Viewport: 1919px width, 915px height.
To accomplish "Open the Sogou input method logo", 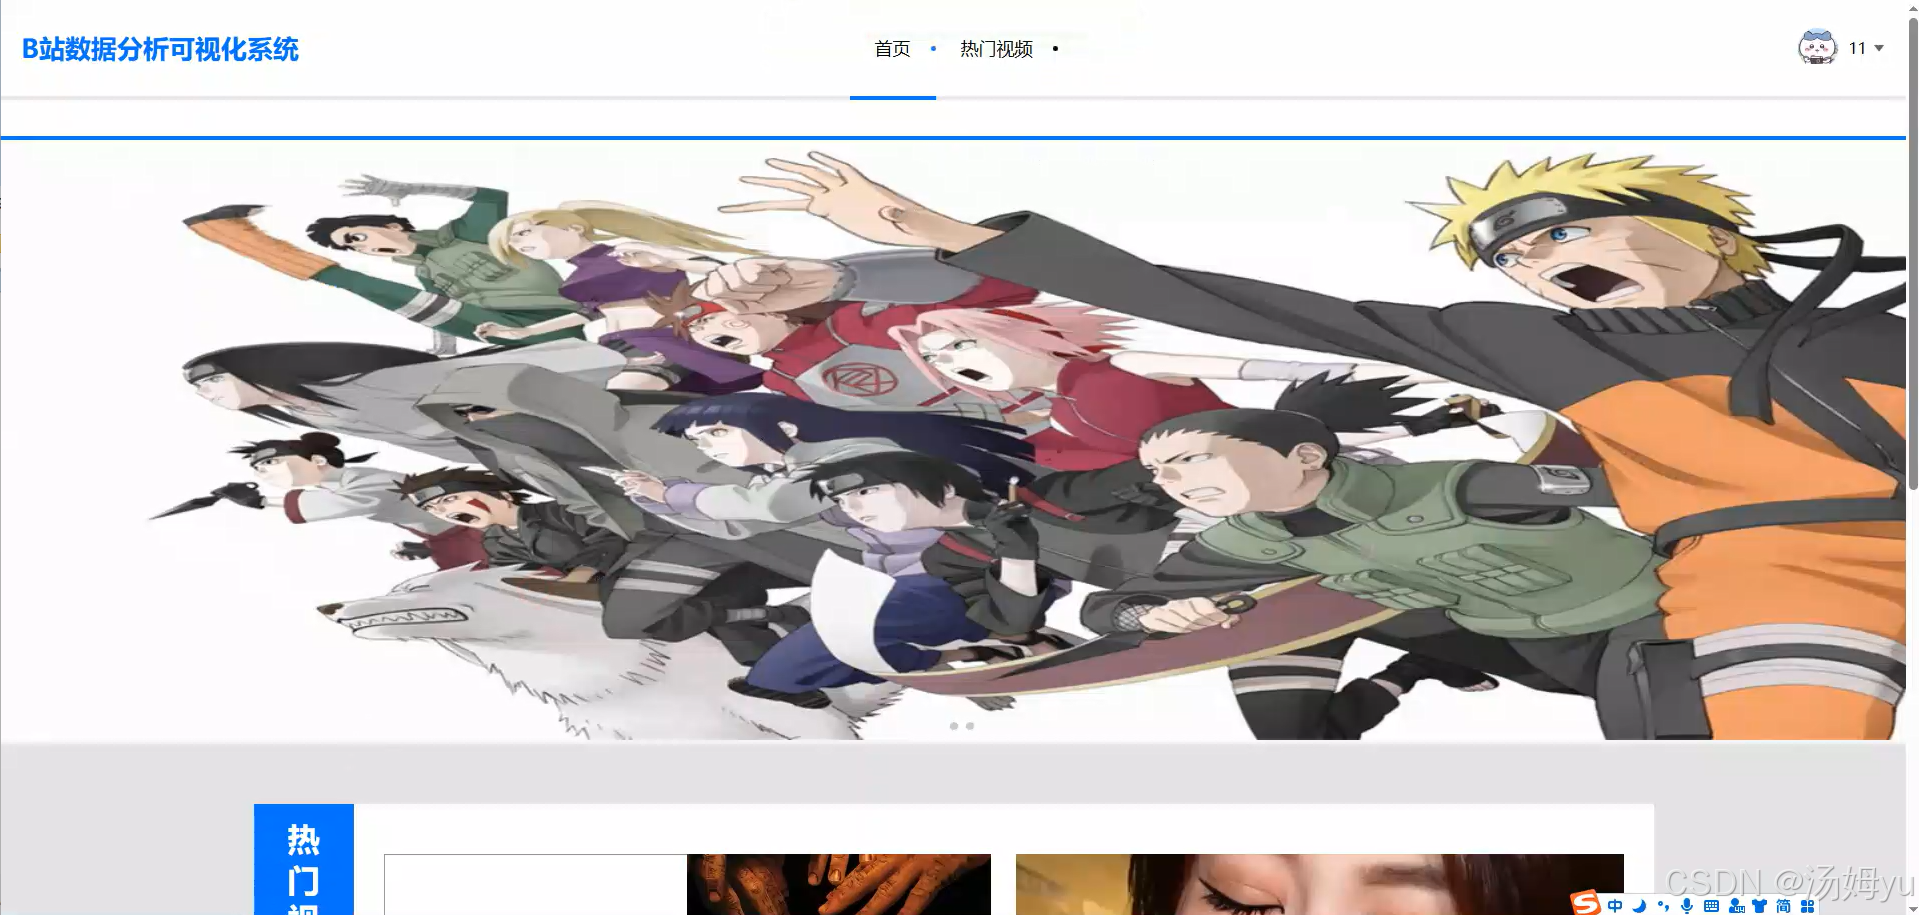I will point(1586,903).
